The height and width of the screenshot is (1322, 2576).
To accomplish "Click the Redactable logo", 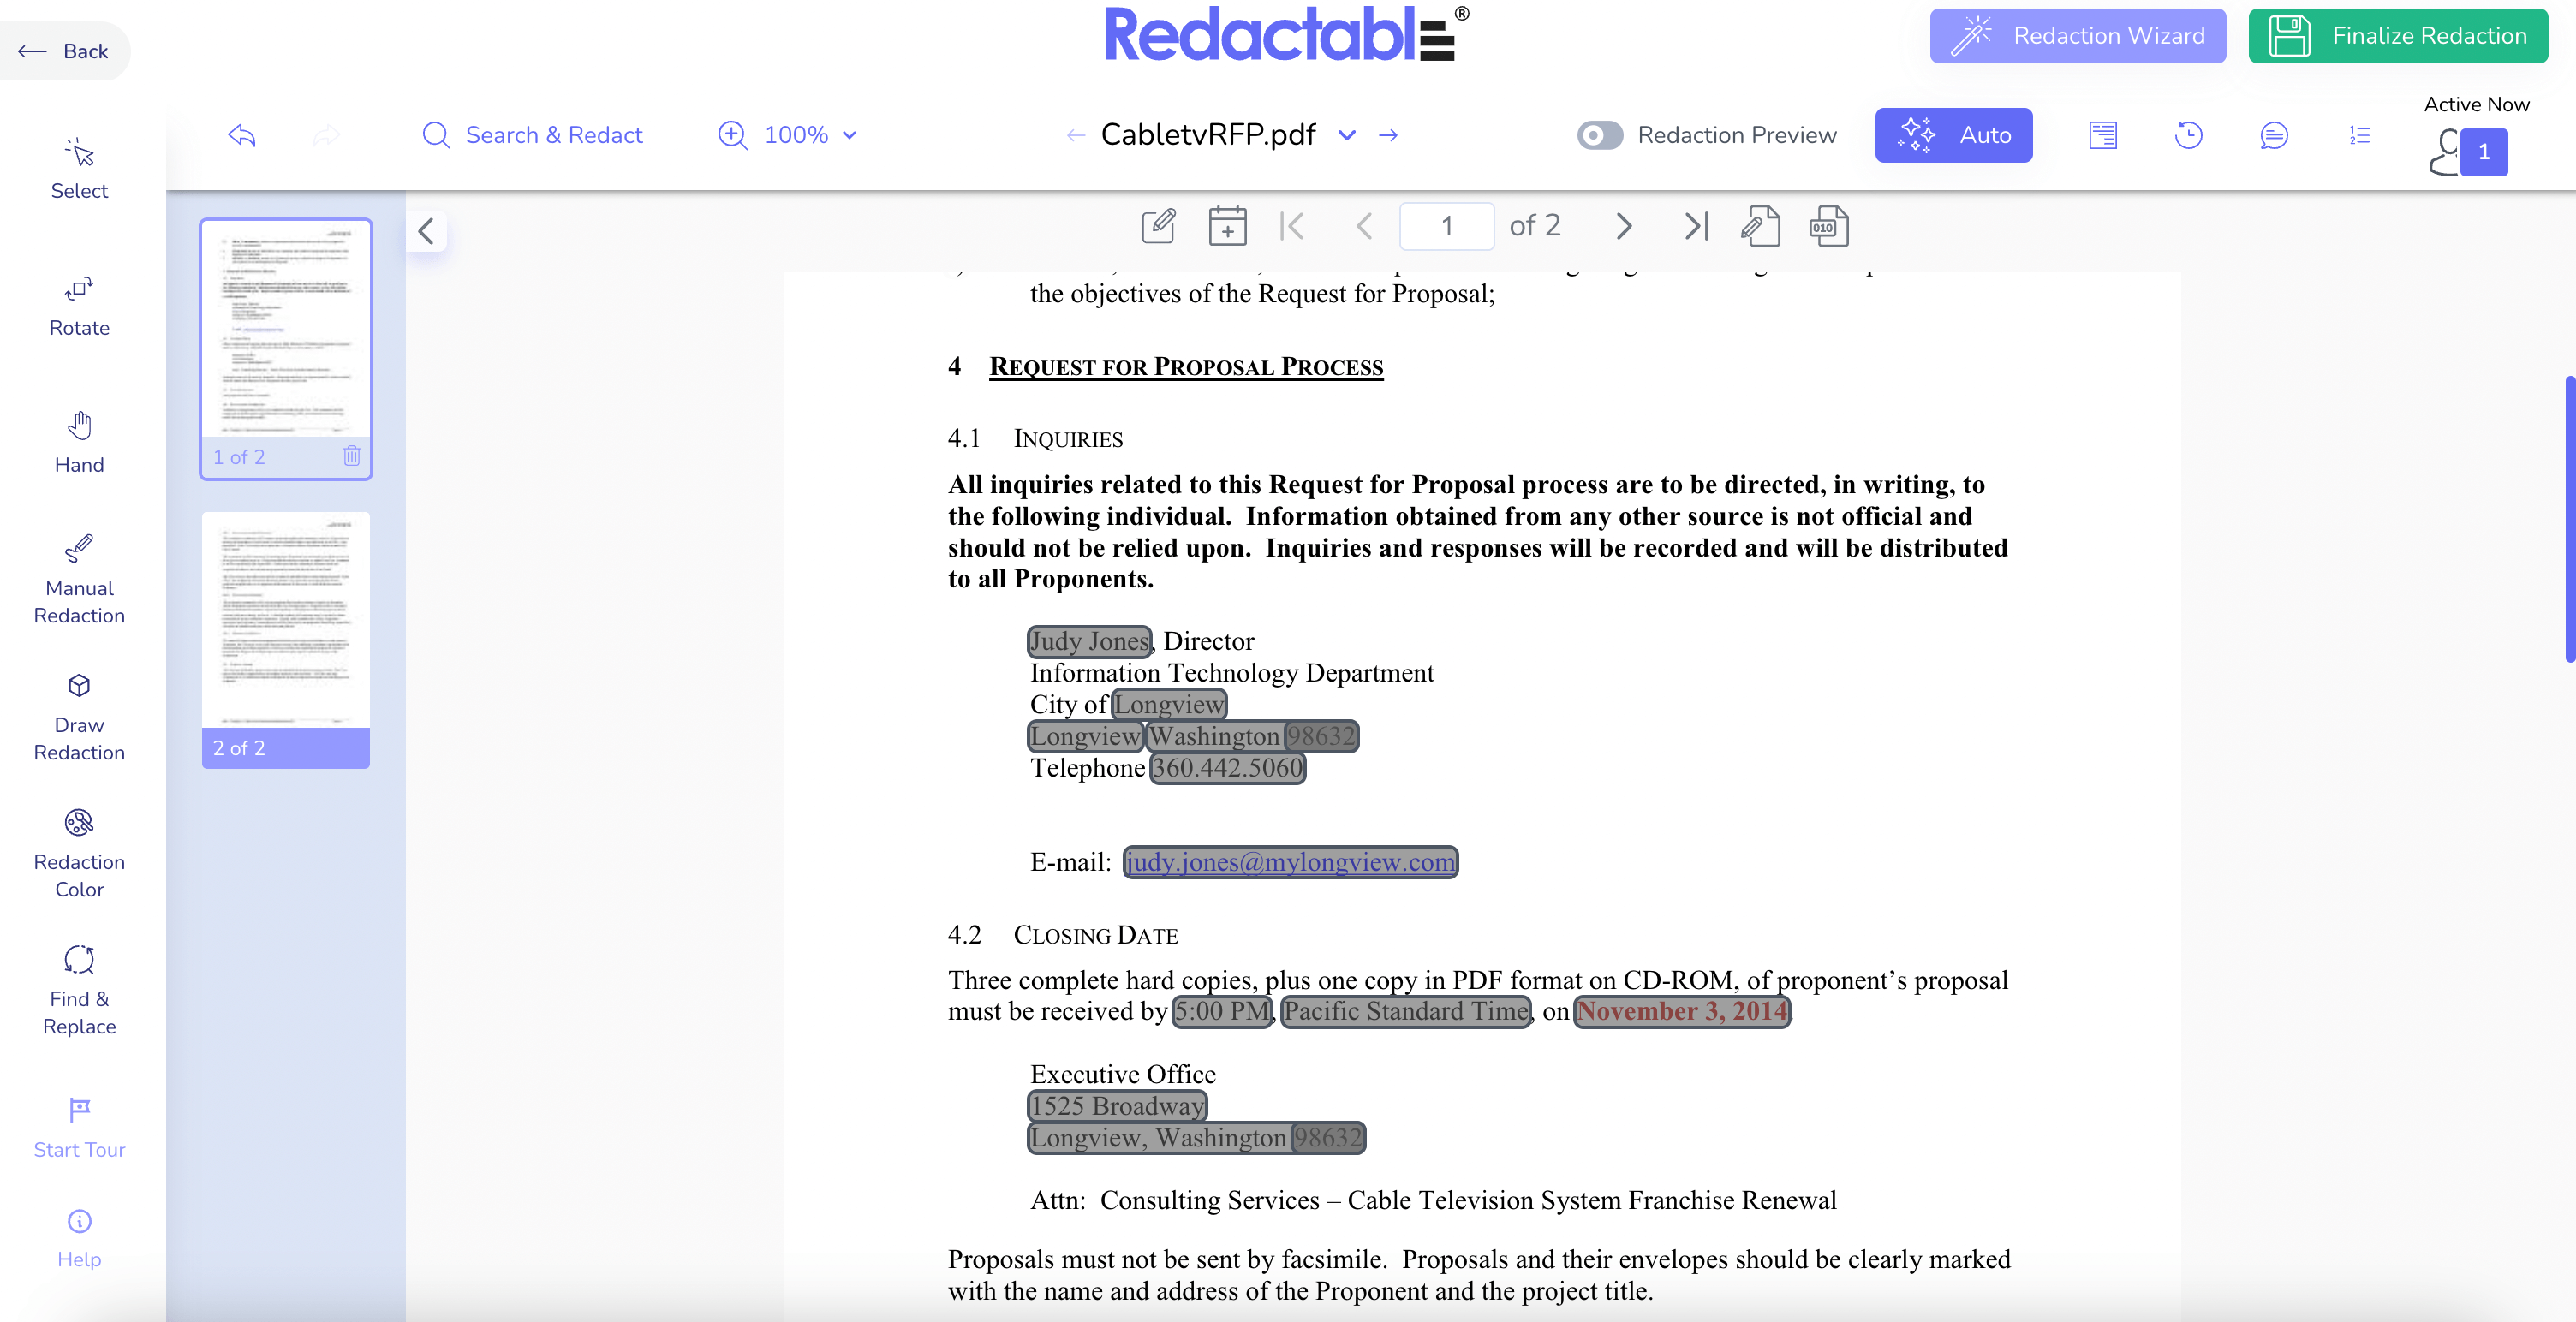I will tap(1286, 34).
